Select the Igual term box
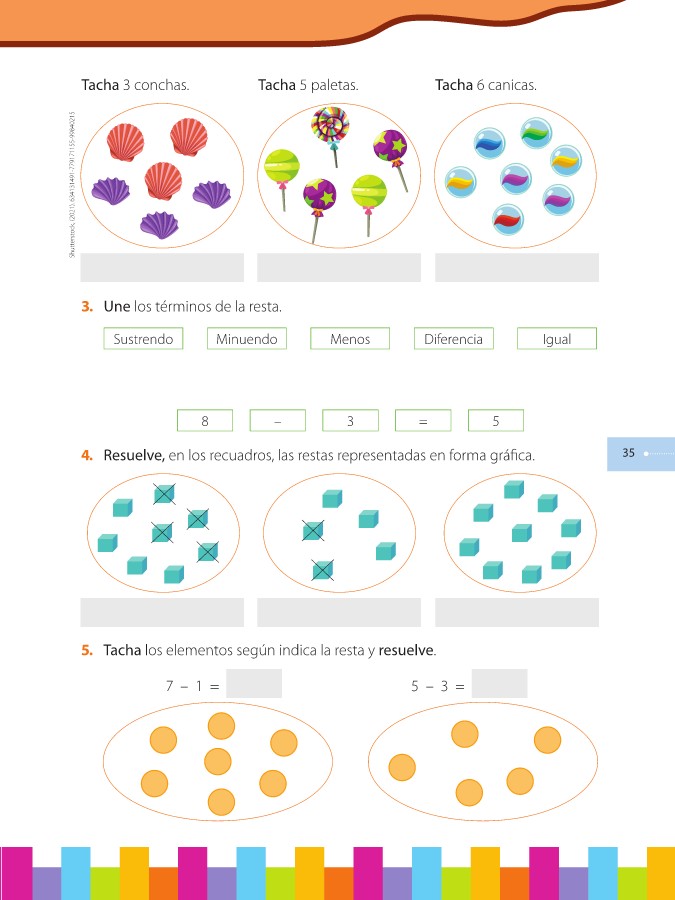 557,339
